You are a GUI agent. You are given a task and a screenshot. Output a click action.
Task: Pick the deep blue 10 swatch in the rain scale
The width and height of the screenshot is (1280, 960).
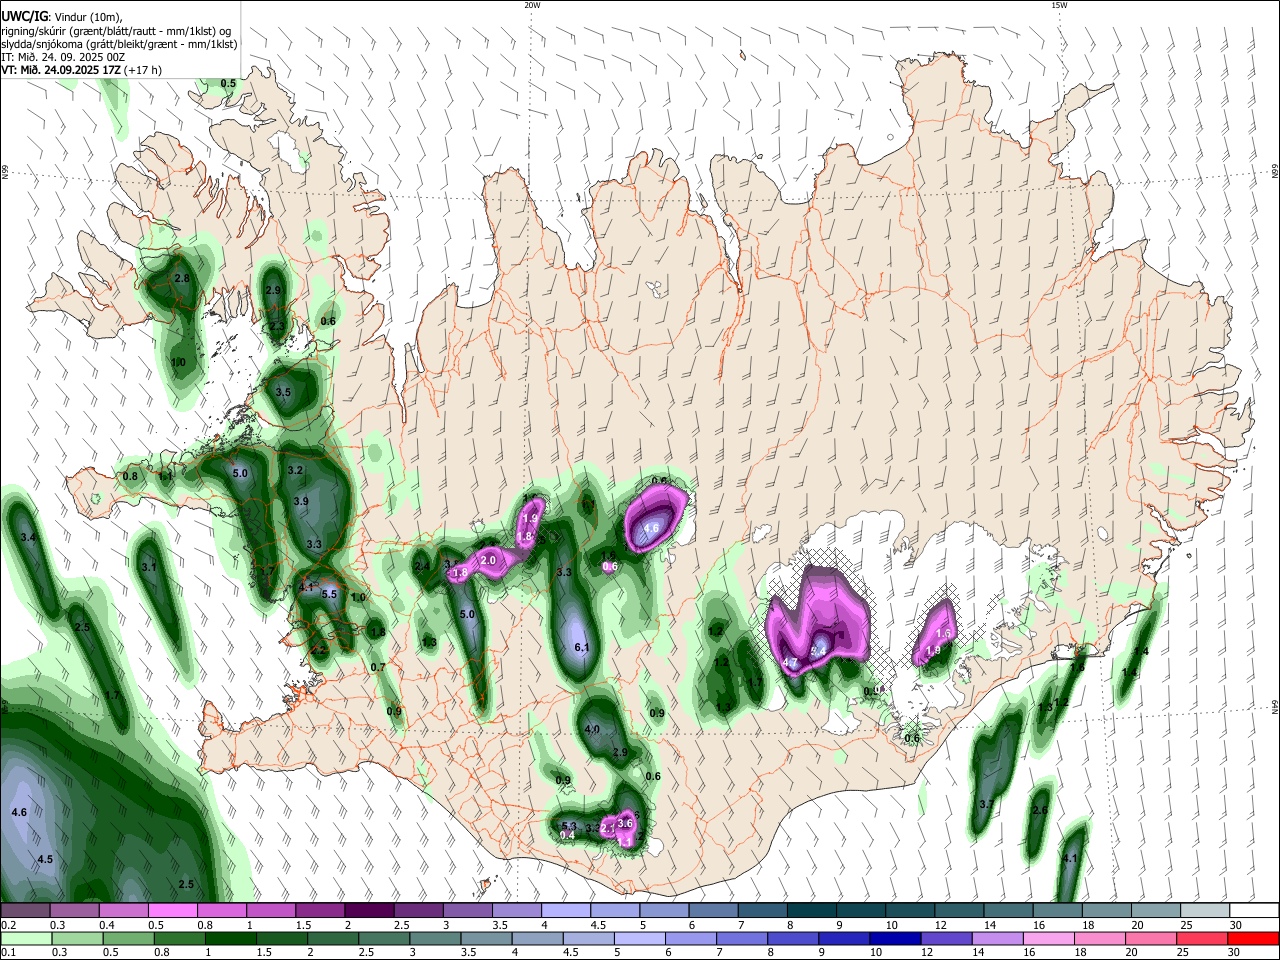coord(896,938)
